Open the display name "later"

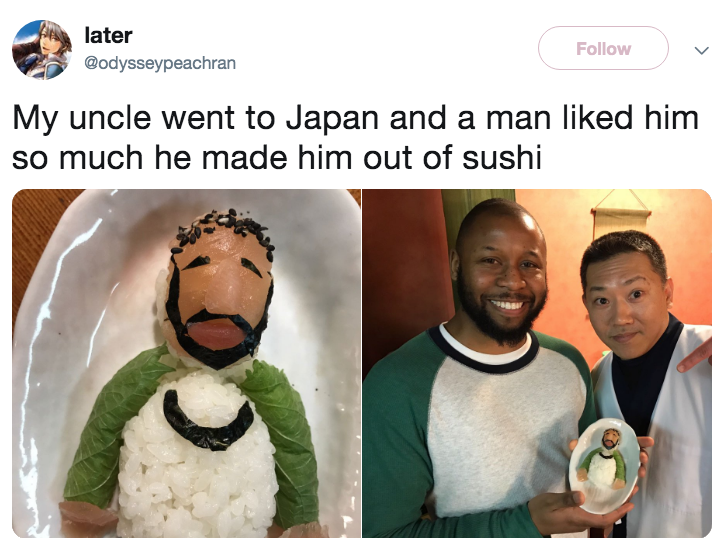[x=108, y=36]
